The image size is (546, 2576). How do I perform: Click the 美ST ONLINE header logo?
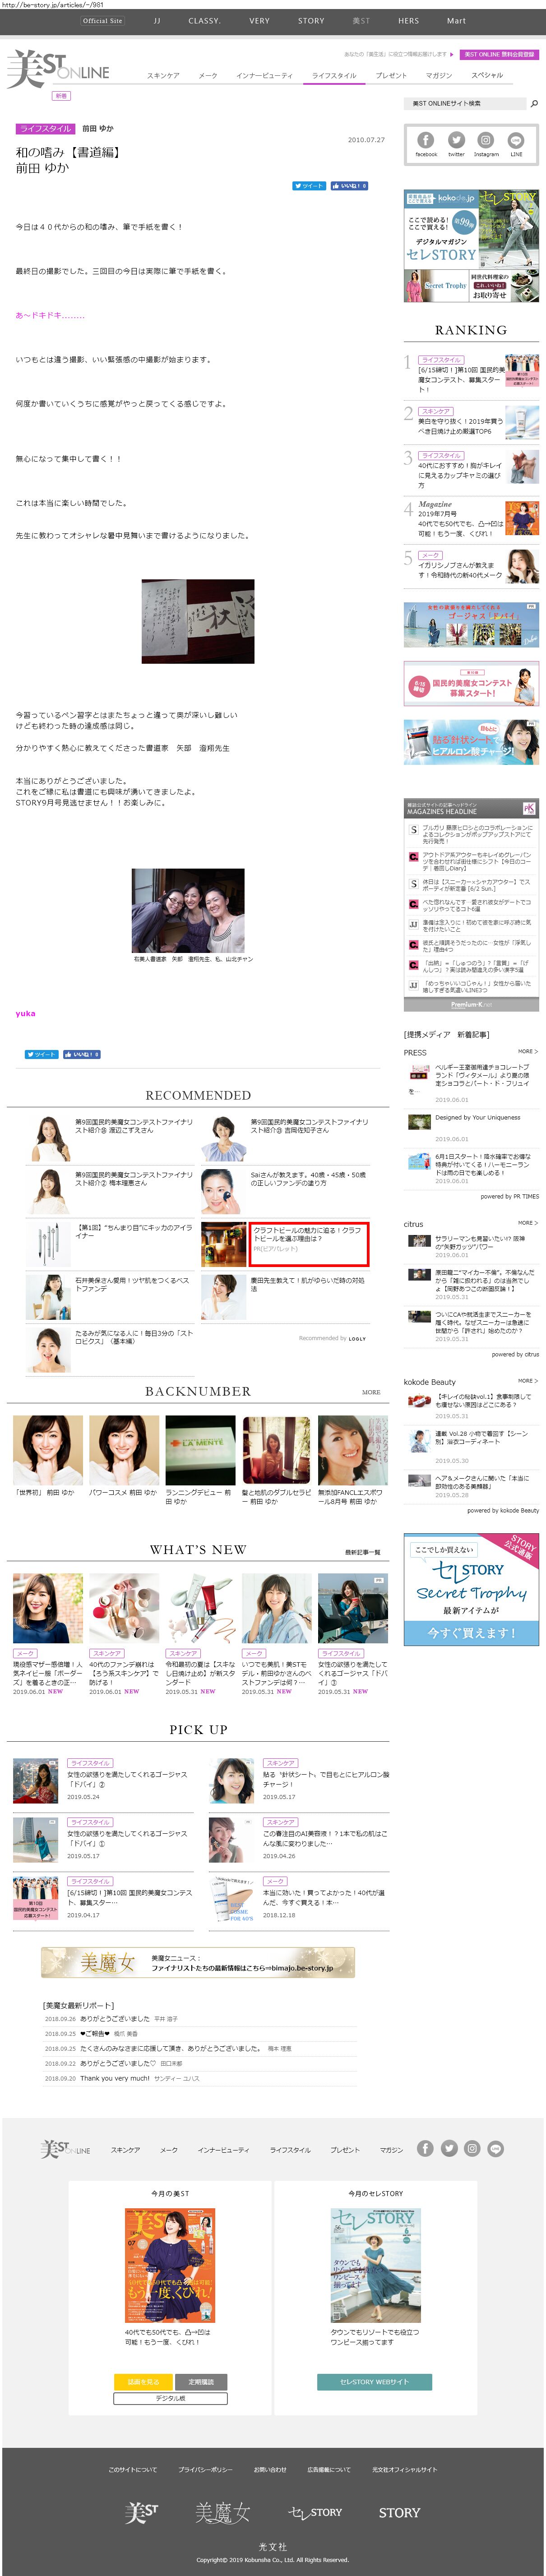(x=58, y=69)
